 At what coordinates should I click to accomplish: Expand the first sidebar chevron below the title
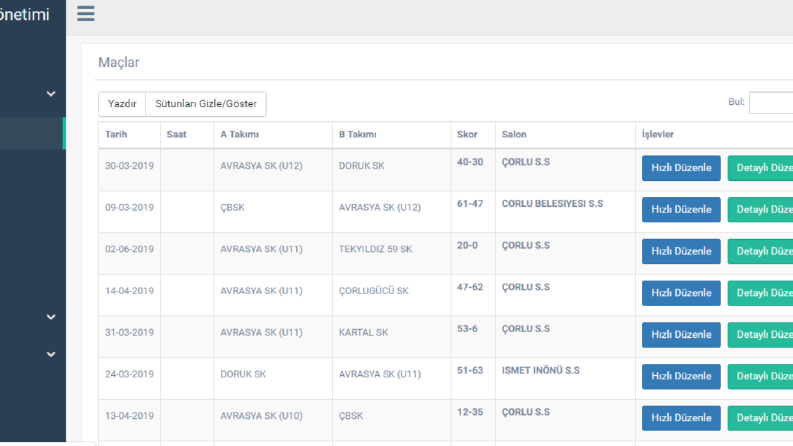(x=51, y=94)
